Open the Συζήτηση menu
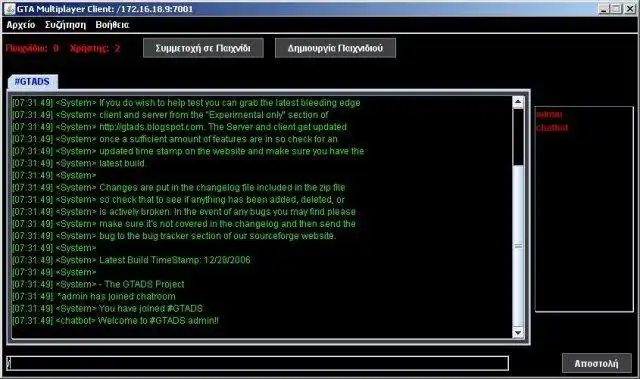Viewport: 640px width, 379px height. tap(65, 25)
